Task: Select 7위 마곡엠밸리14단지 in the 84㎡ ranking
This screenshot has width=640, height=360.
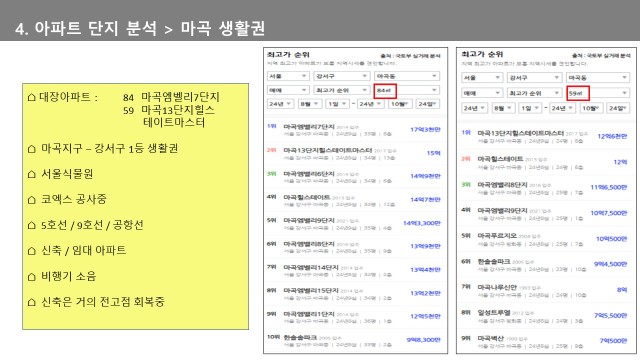Action: 354,270
